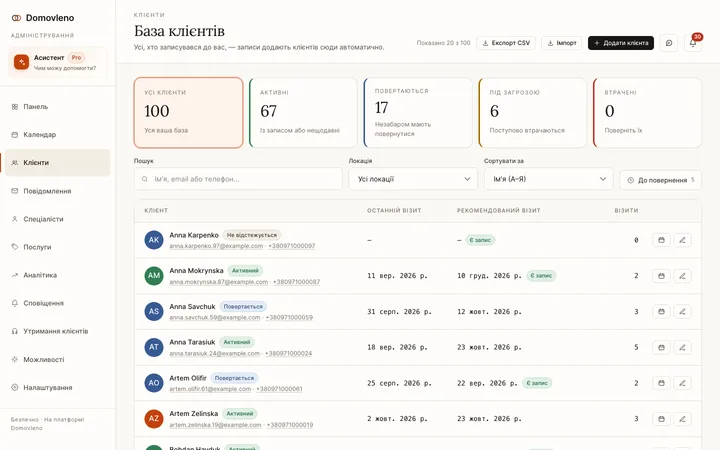The image size is (720, 450).
Task: Click Рекомендований візит column header
Action: click(x=499, y=211)
